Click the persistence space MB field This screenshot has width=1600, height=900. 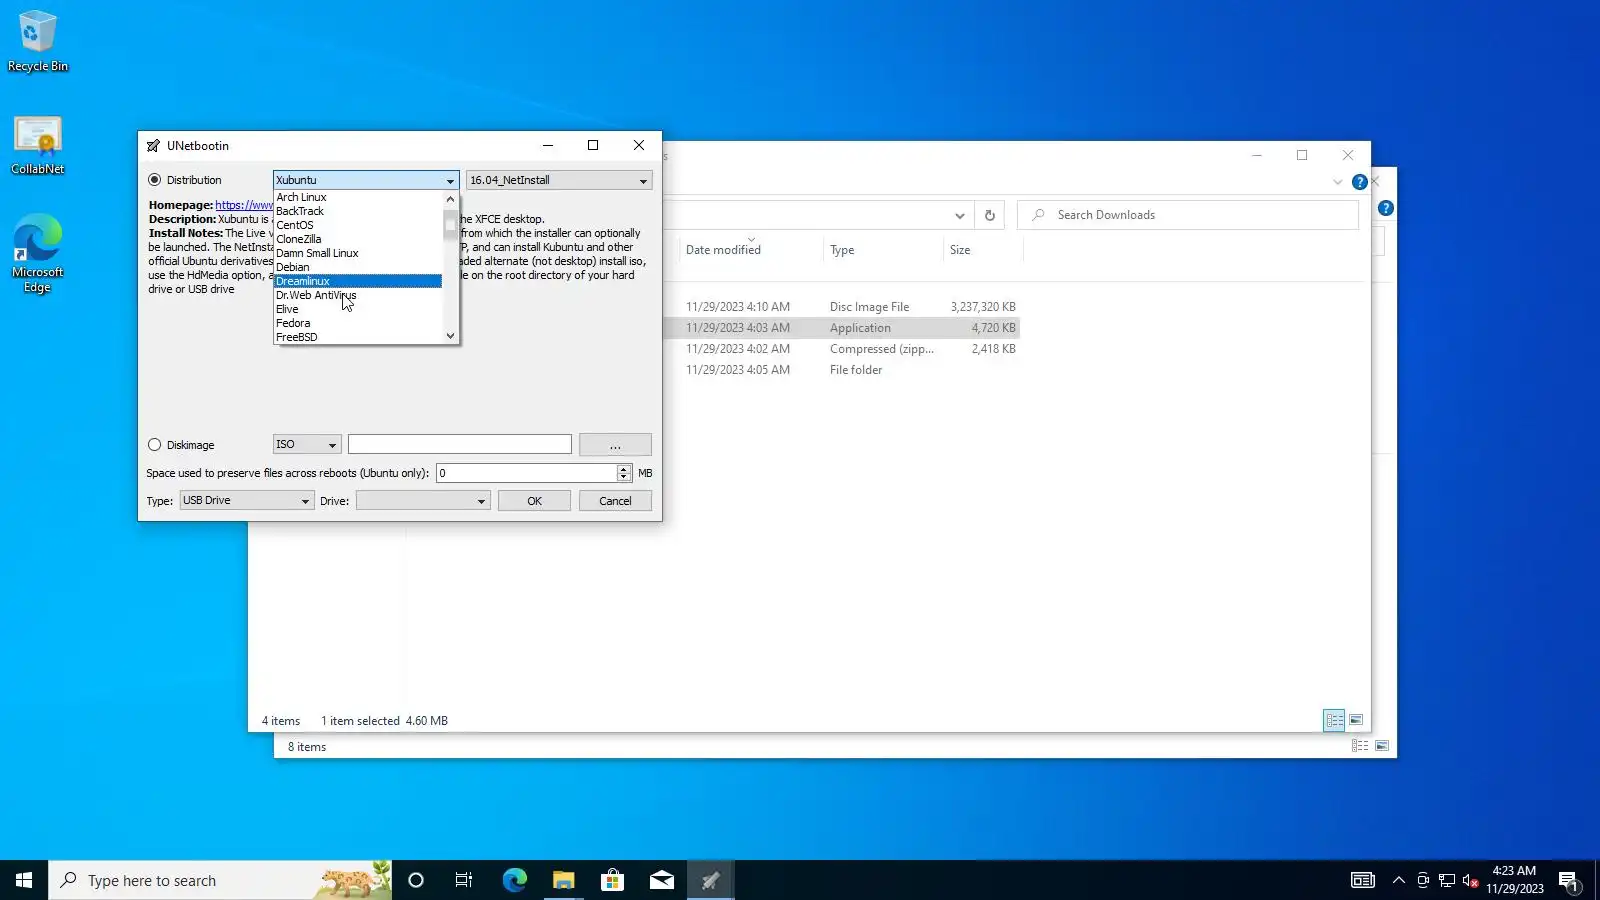(x=526, y=473)
